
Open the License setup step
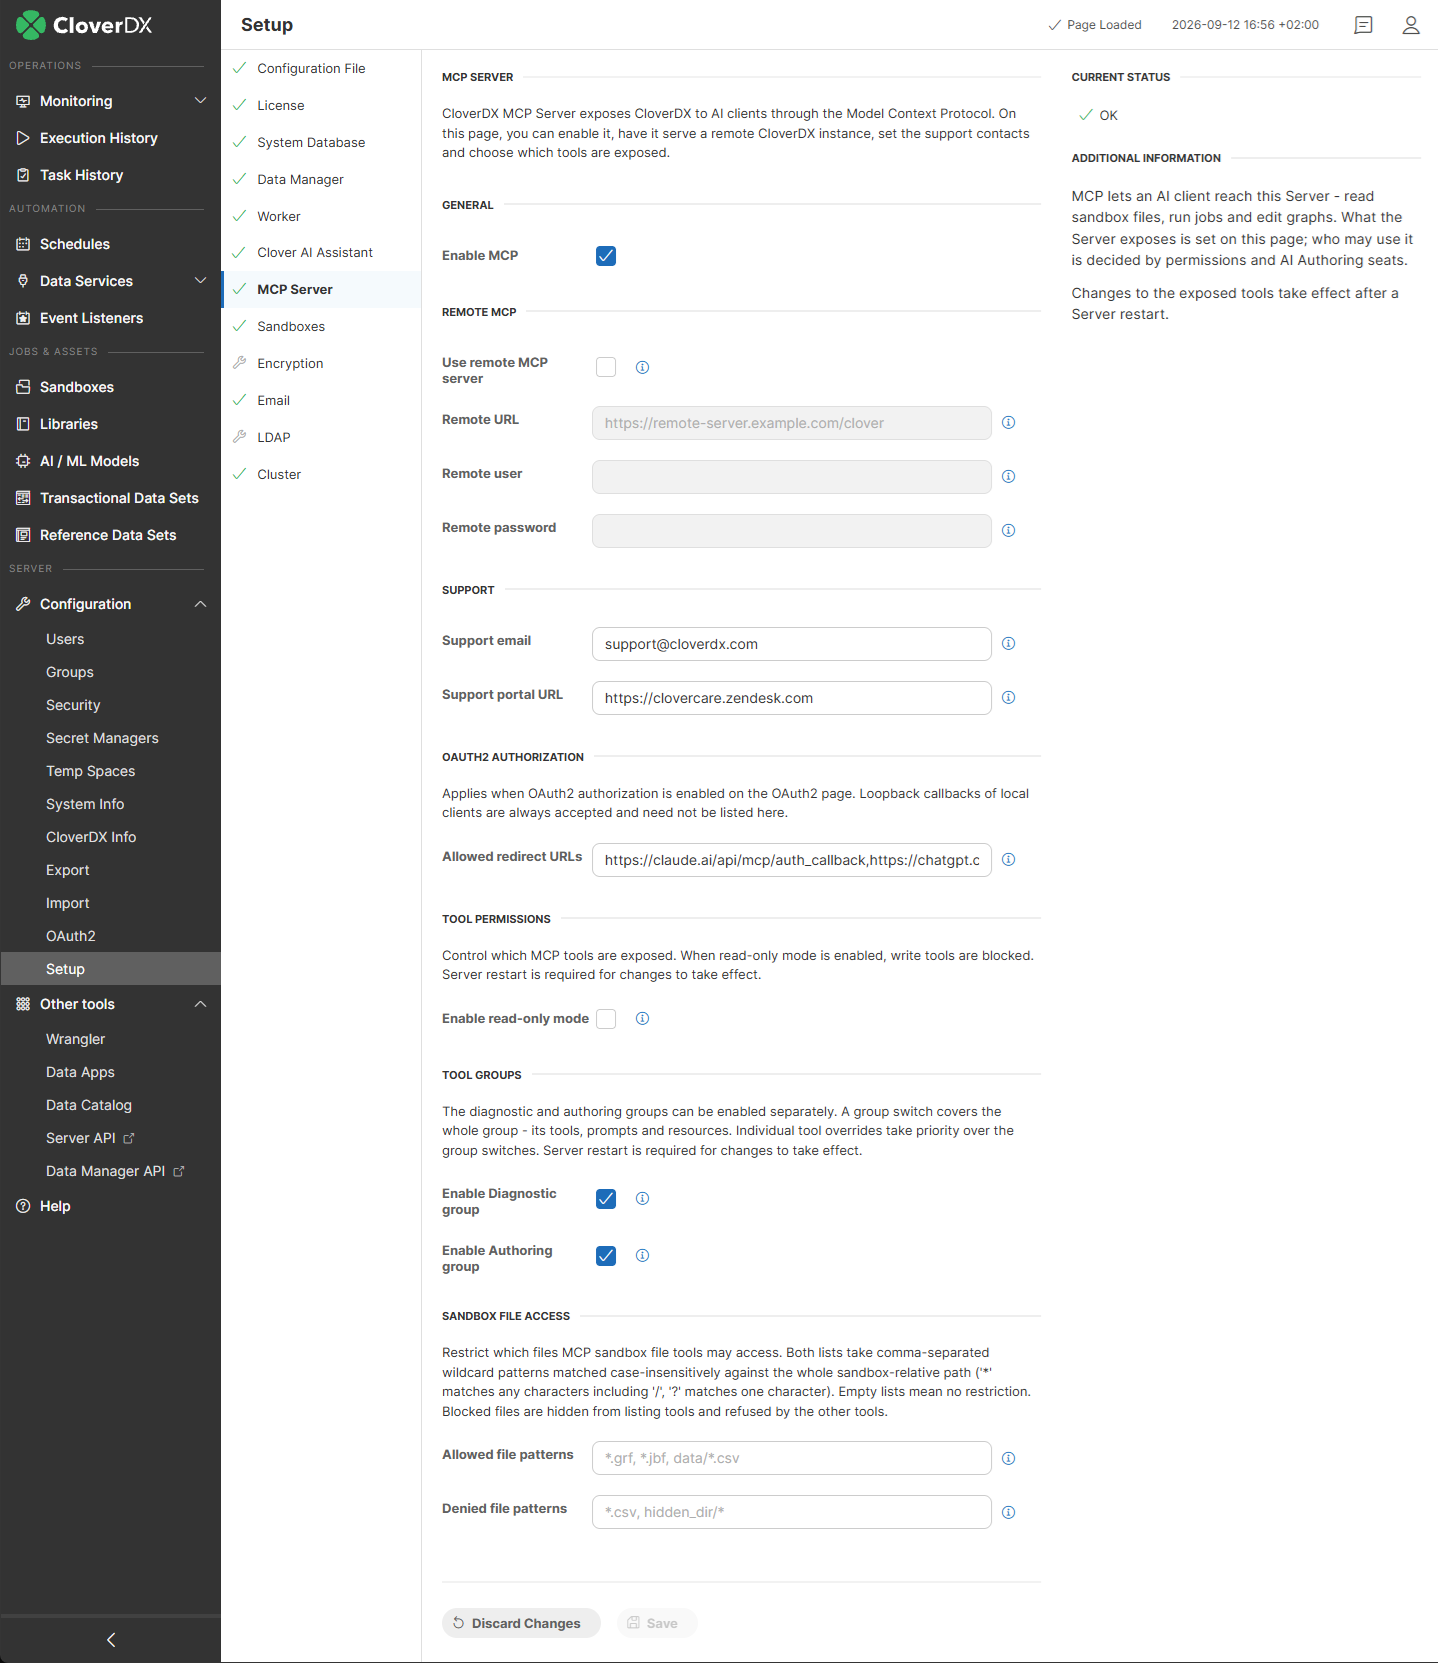click(321, 106)
